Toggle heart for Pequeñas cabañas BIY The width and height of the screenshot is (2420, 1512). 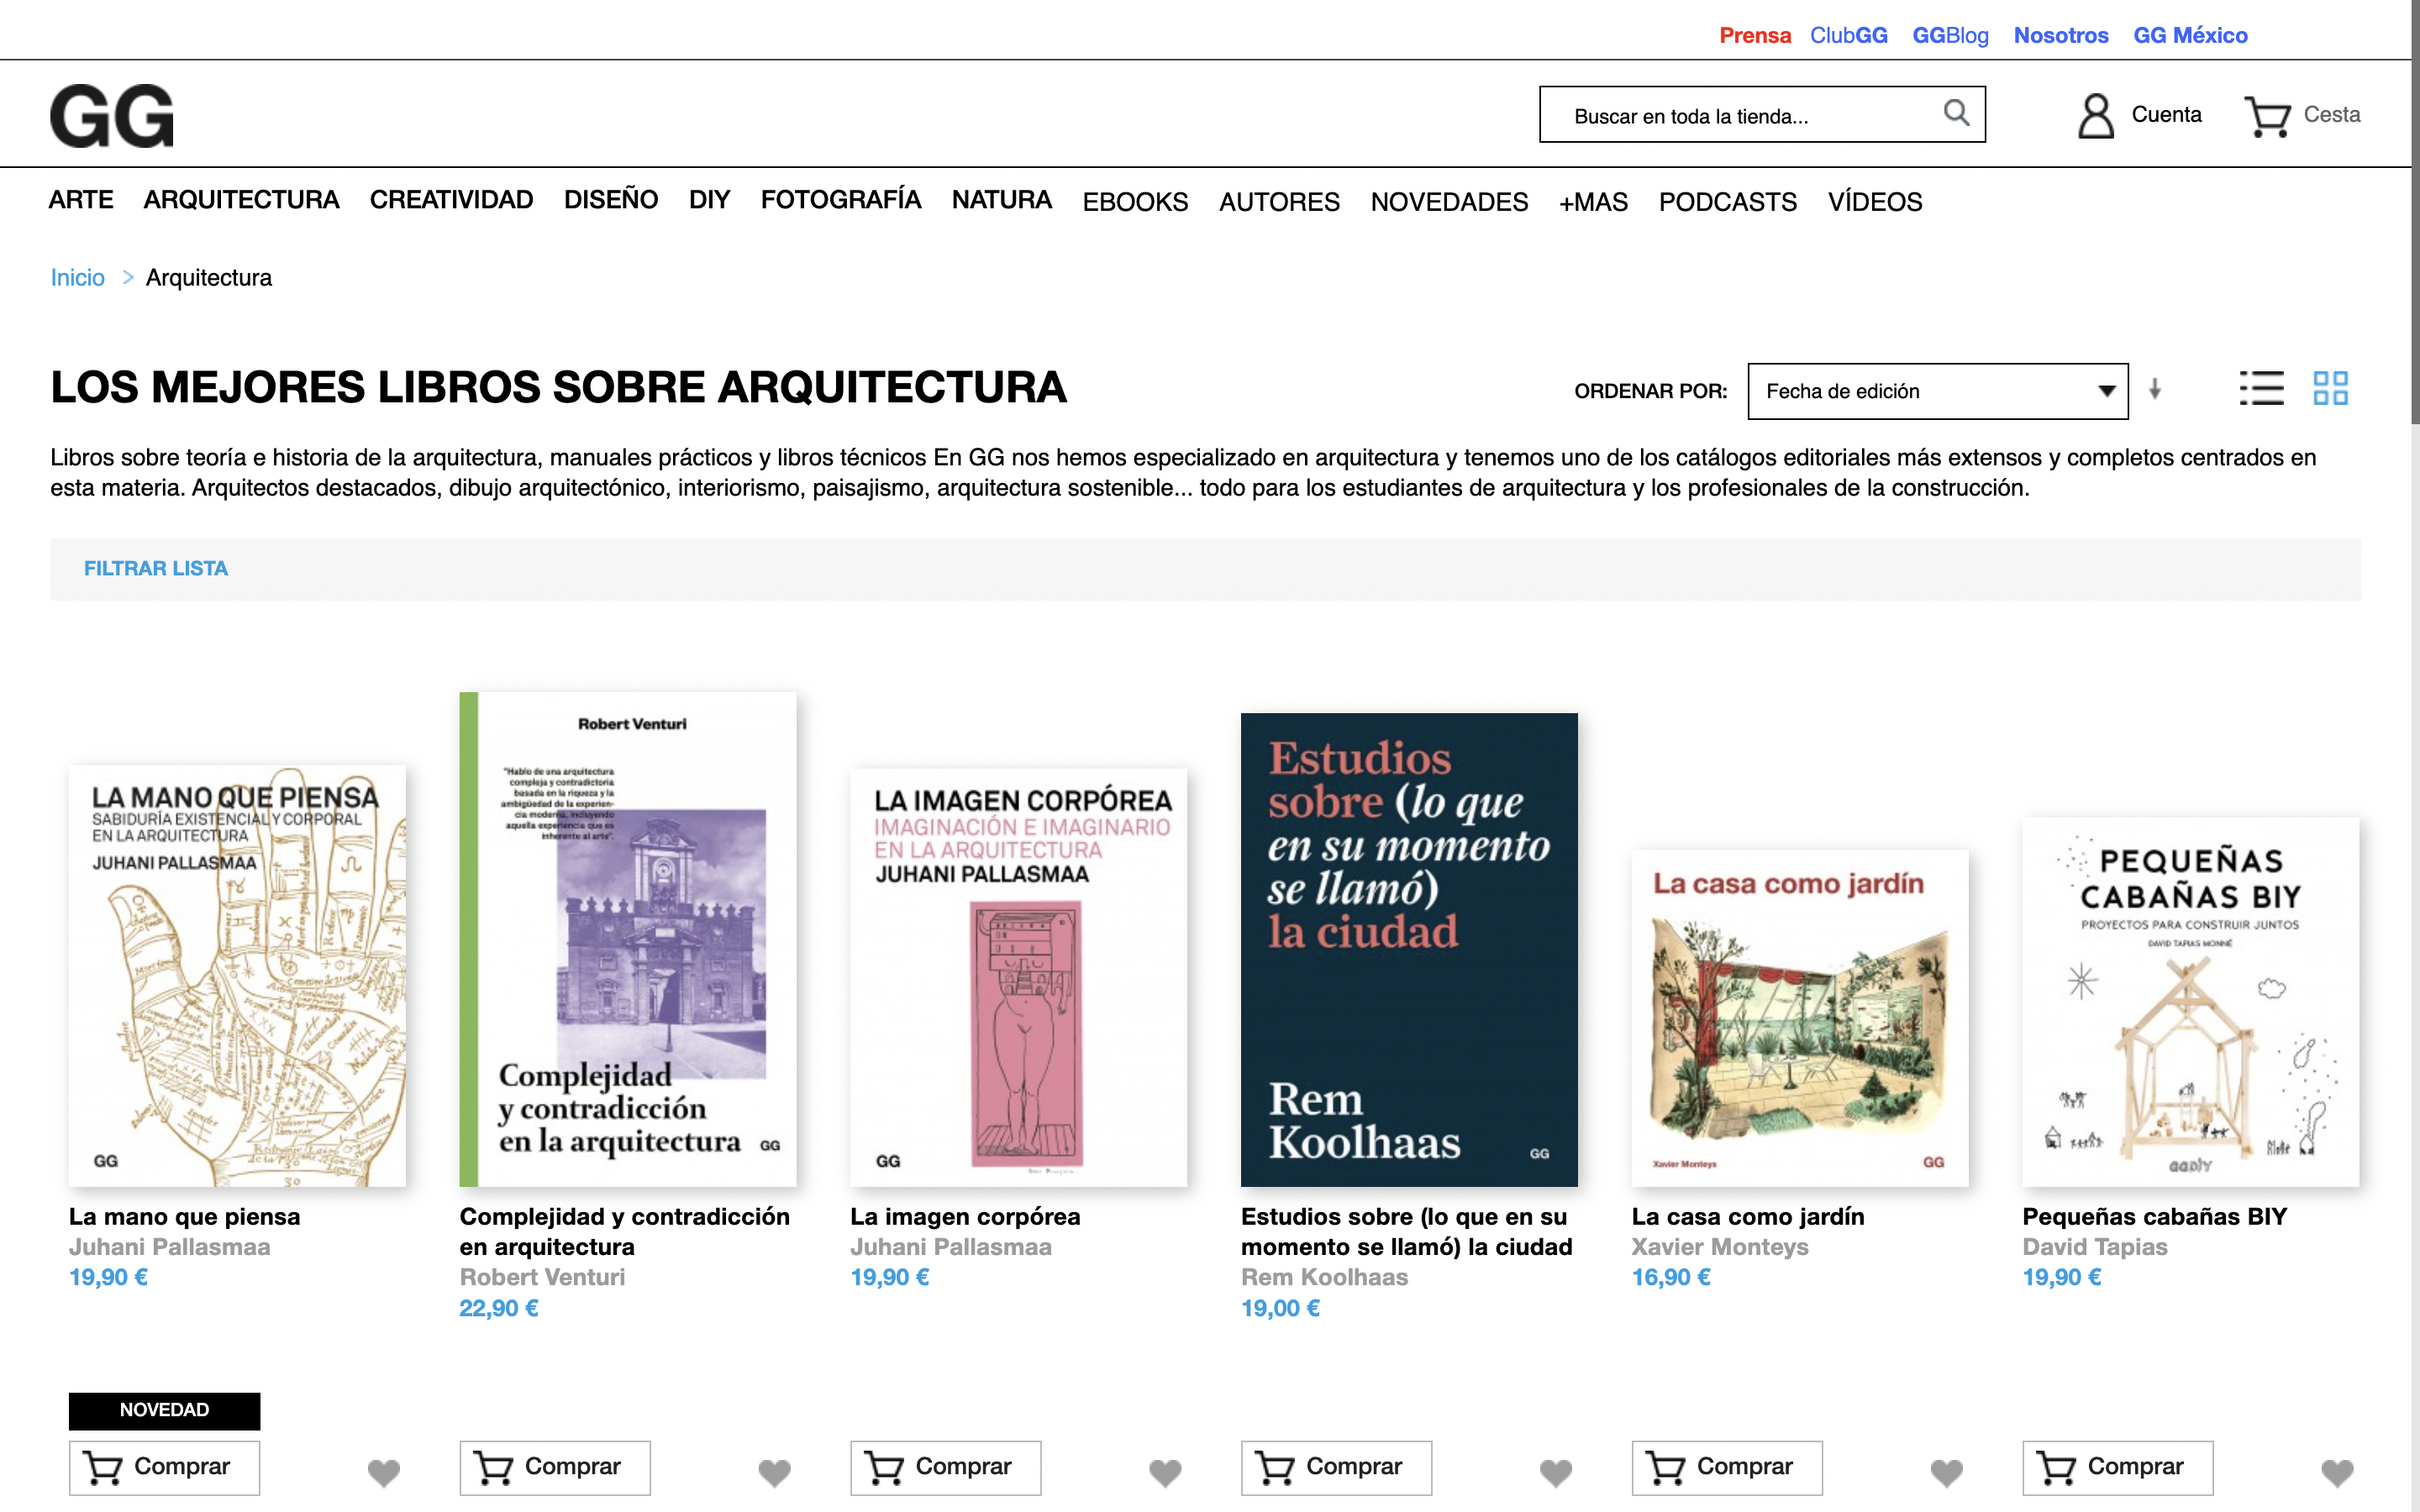click(x=2336, y=1471)
